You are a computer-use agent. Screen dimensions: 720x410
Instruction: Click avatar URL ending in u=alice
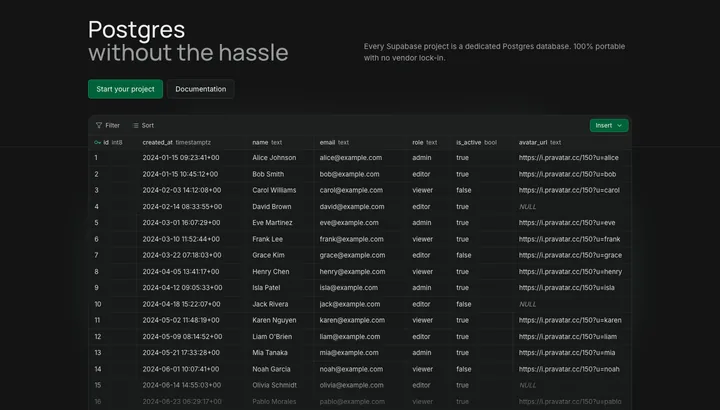click(569, 157)
